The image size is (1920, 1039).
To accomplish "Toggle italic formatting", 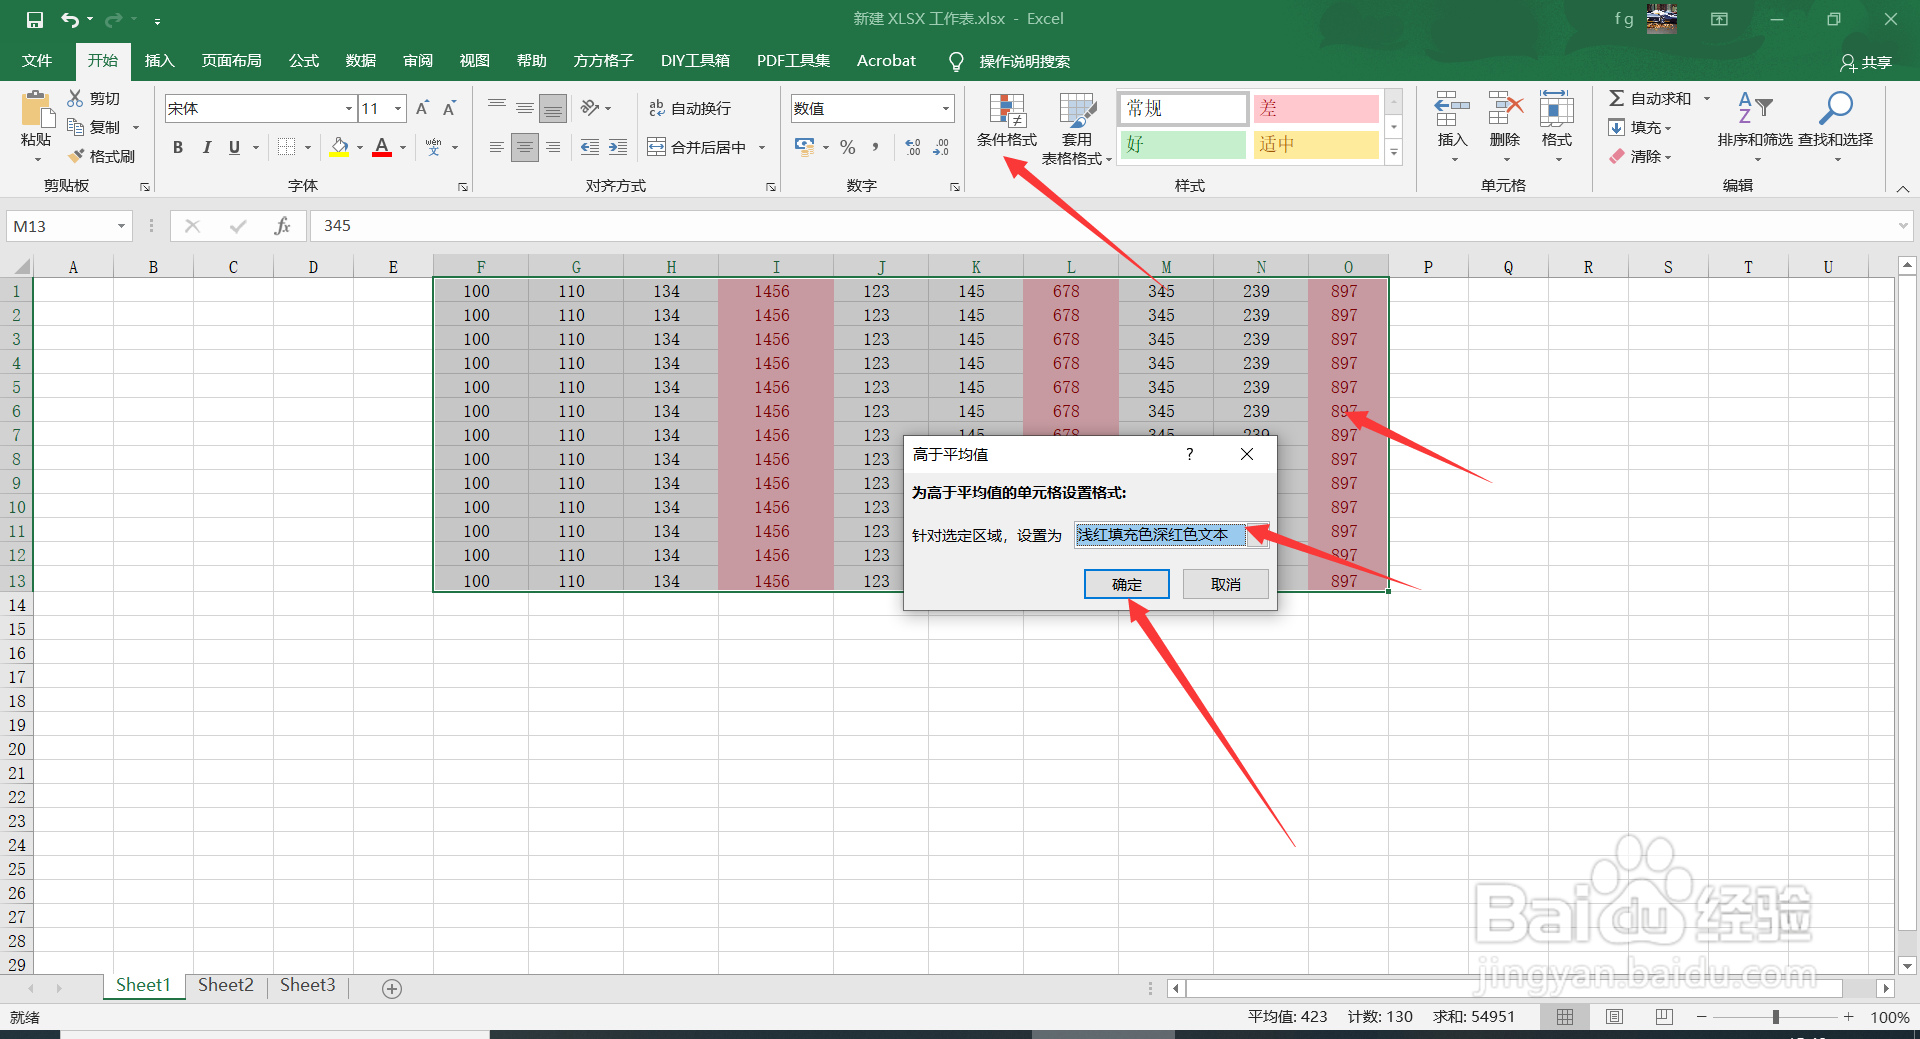I will [x=207, y=147].
